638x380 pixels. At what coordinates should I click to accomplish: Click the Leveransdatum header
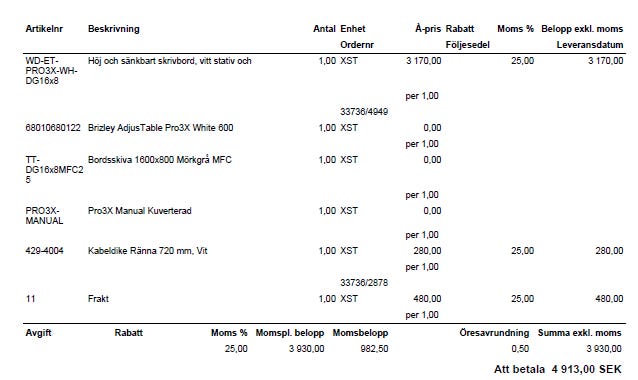pos(590,45)
